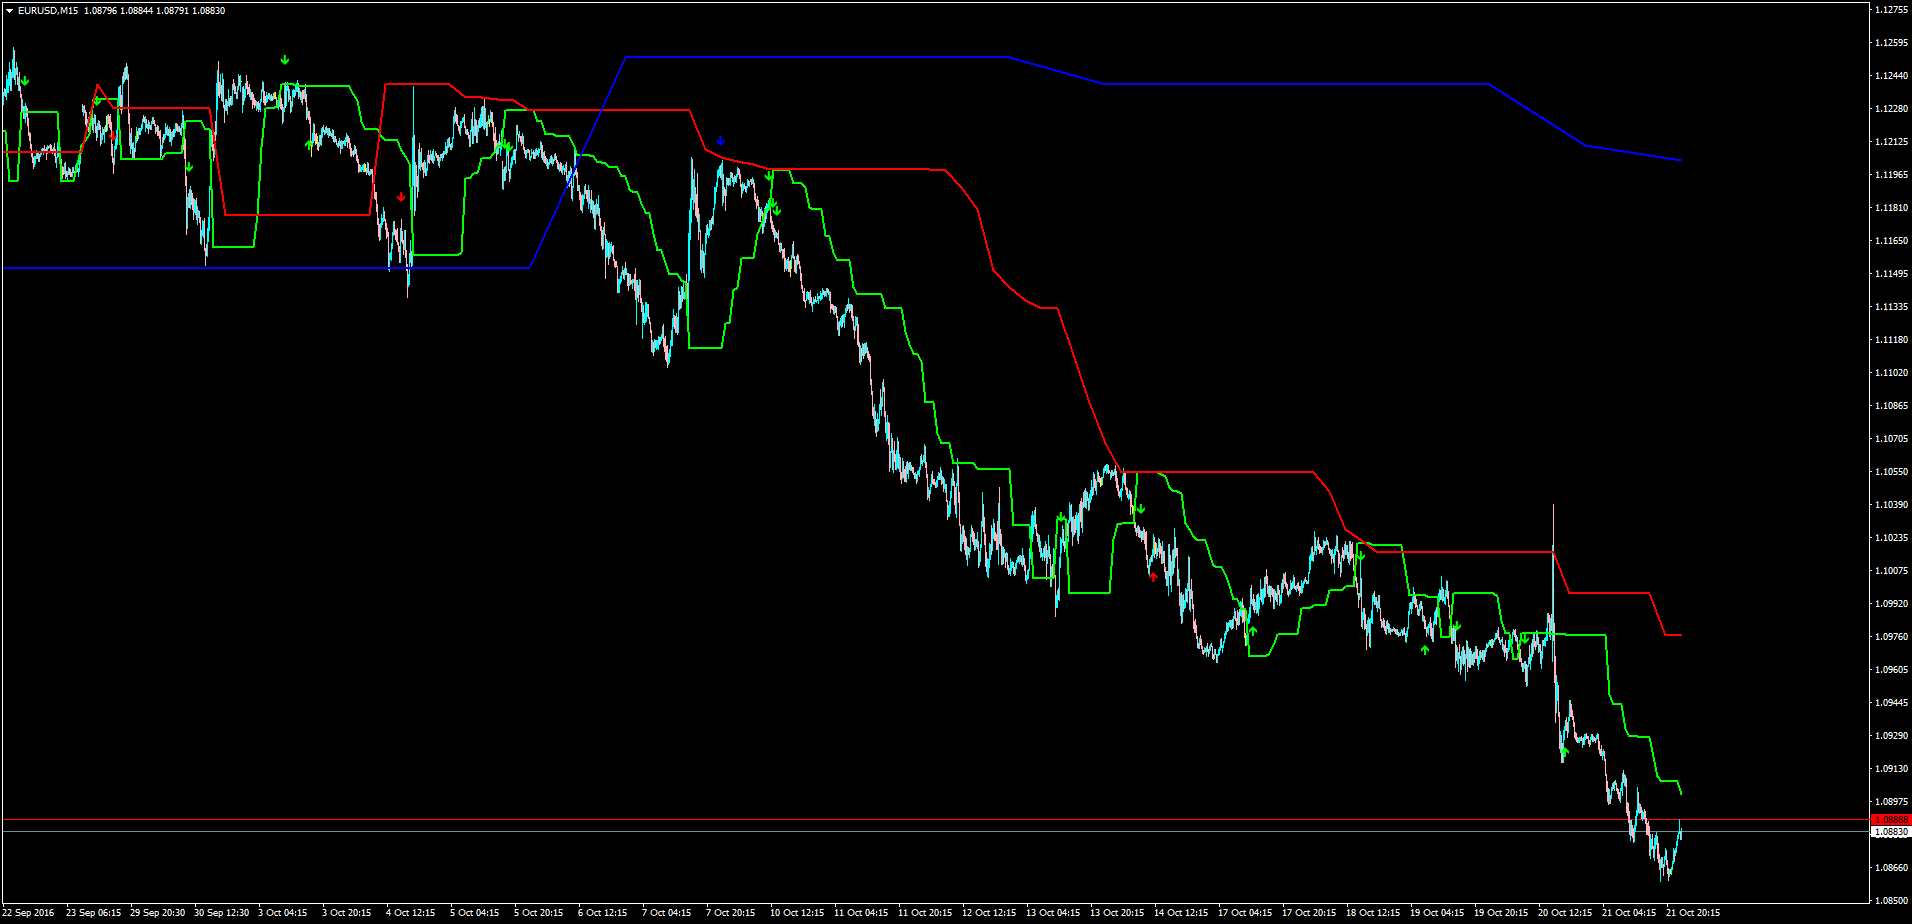The image size is (1912, 924).
Task: Open the chart menu triangle beside EURUSD,M15
Action: pos(9,11)
